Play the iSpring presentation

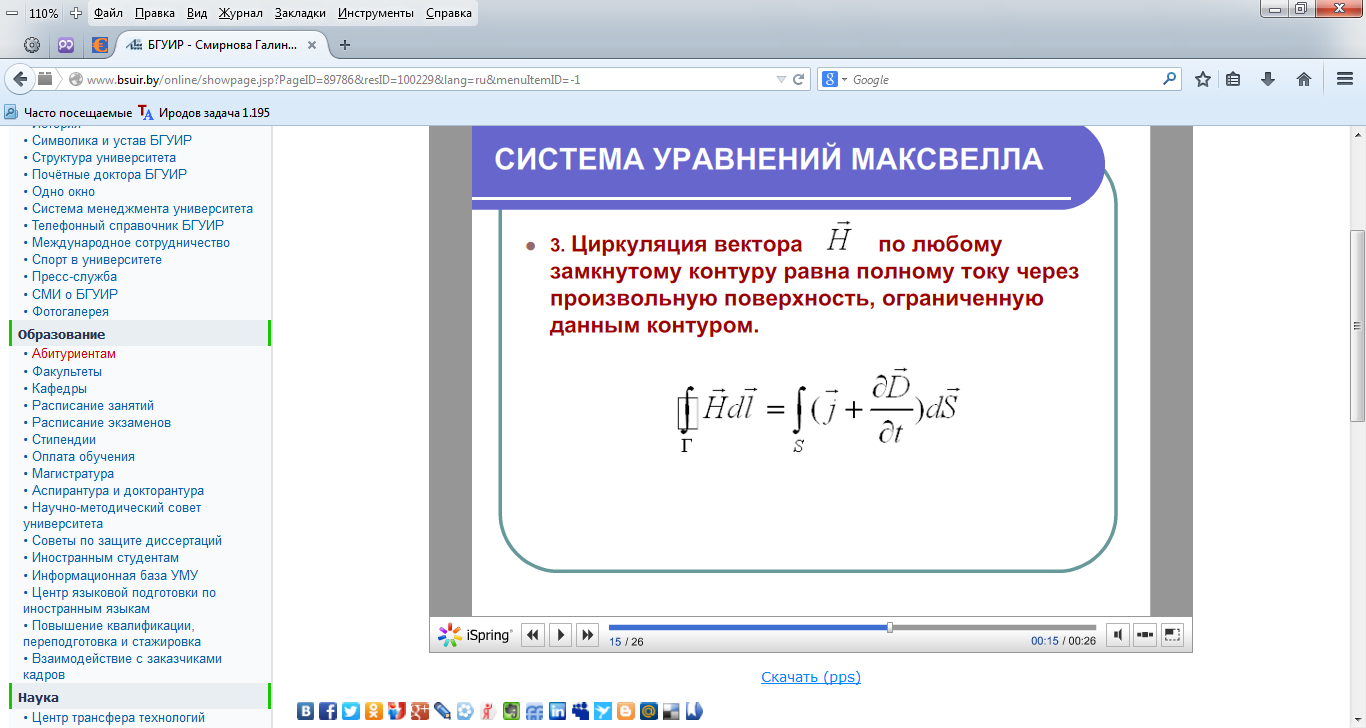click(561, 634)
